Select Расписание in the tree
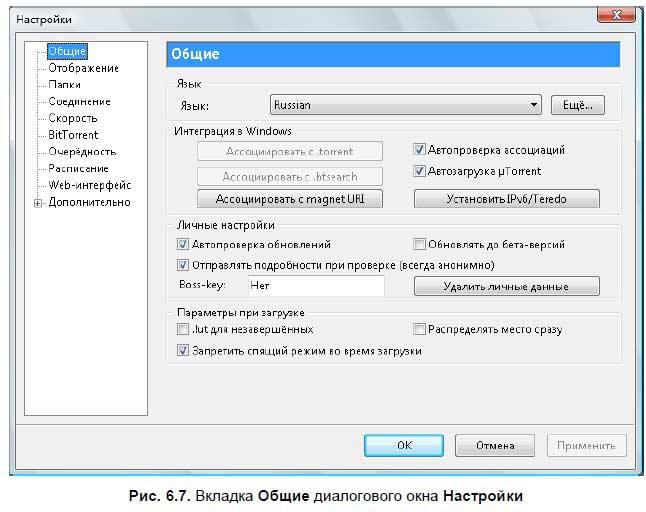 click(78, 168)
